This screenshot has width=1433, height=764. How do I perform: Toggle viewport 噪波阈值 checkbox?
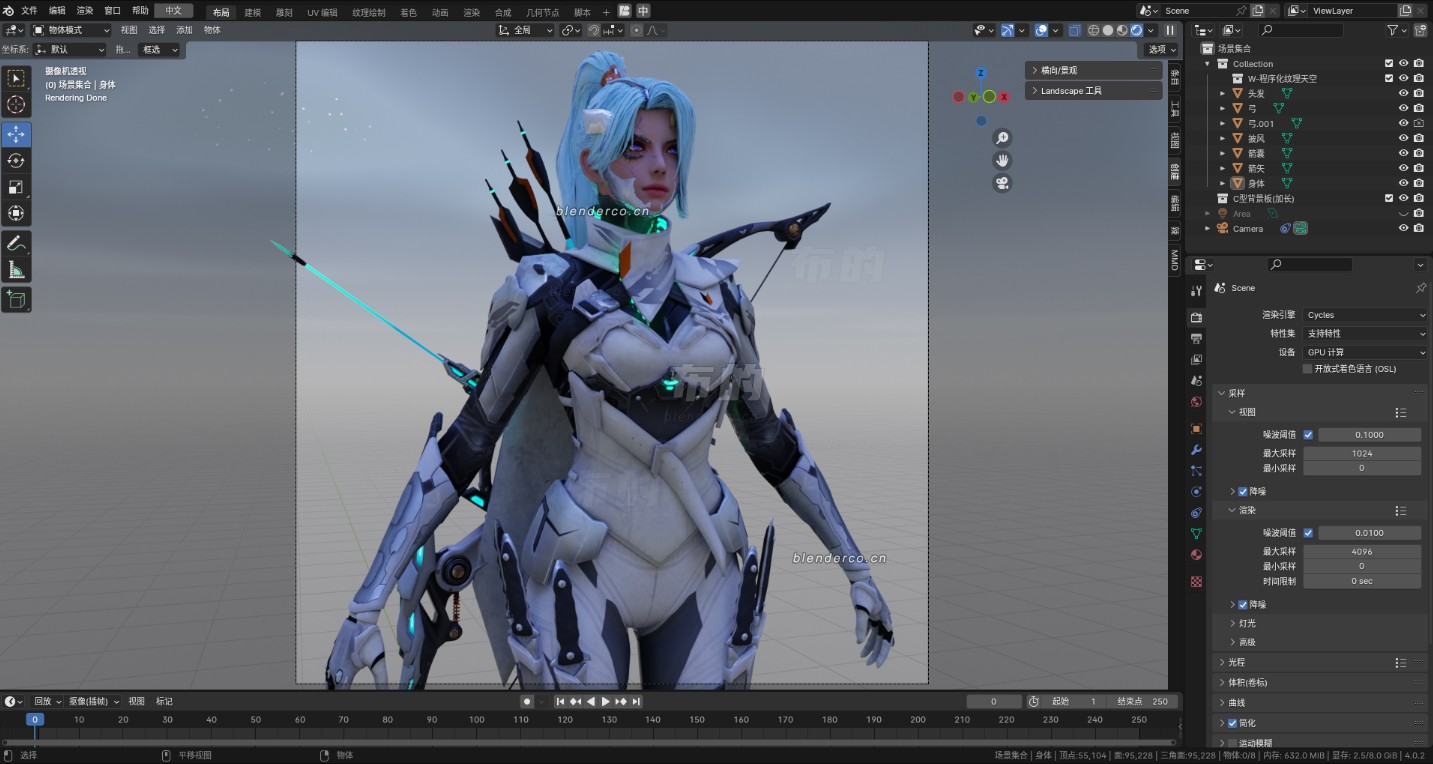tap(1308, 435)
